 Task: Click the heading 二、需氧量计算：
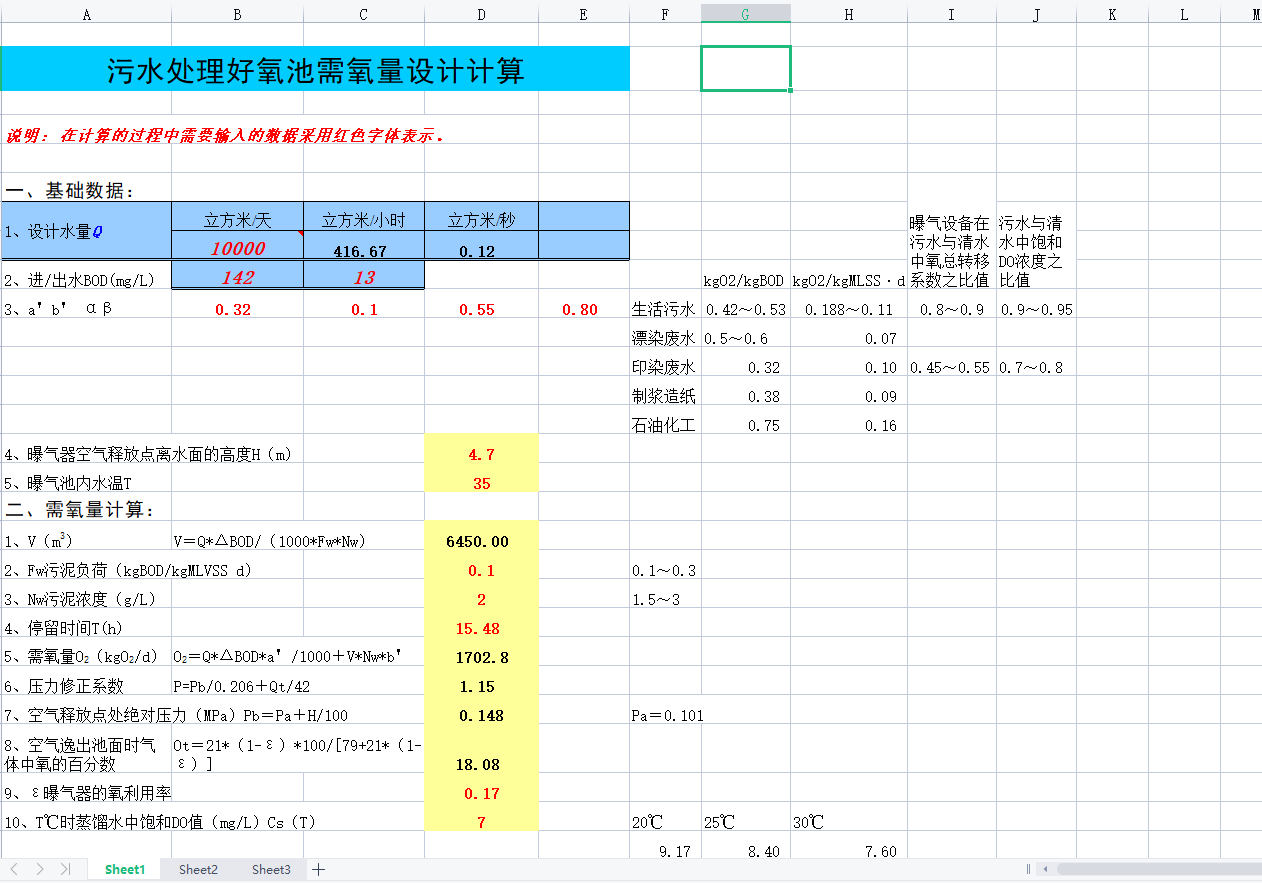tap(80, 510)
